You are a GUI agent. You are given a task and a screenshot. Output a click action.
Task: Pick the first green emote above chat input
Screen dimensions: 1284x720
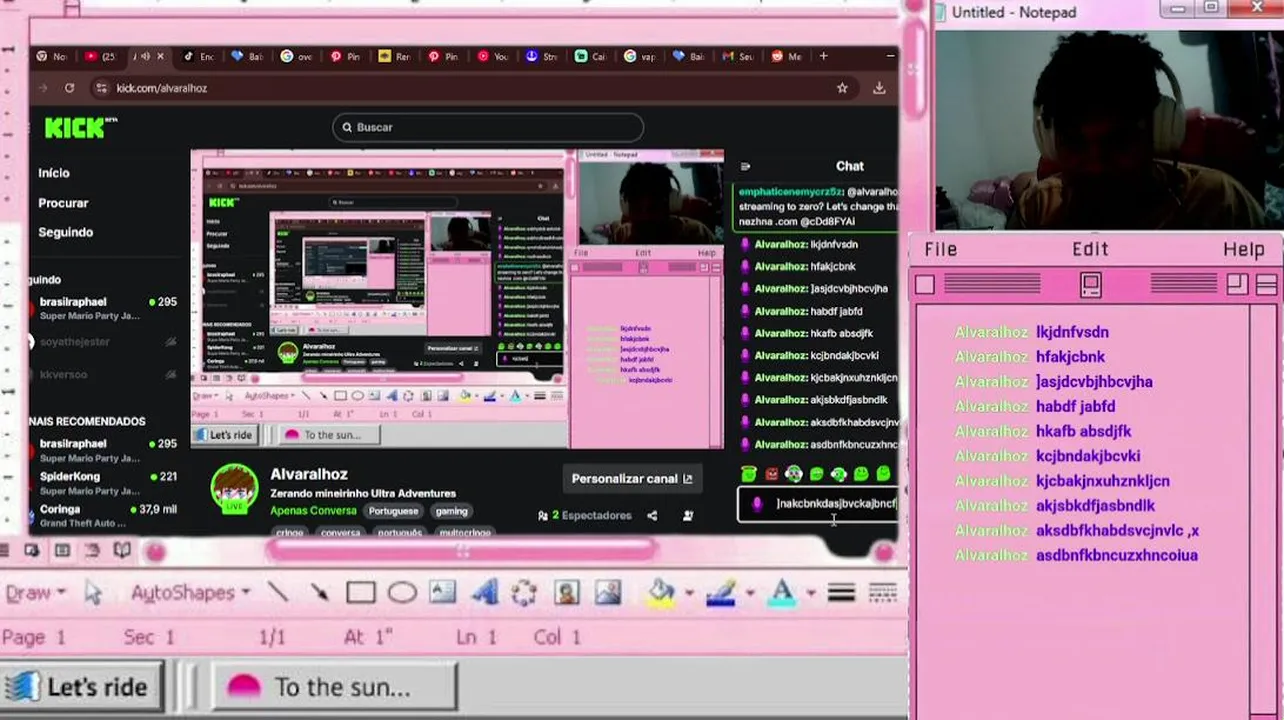[x=749, y=474]
